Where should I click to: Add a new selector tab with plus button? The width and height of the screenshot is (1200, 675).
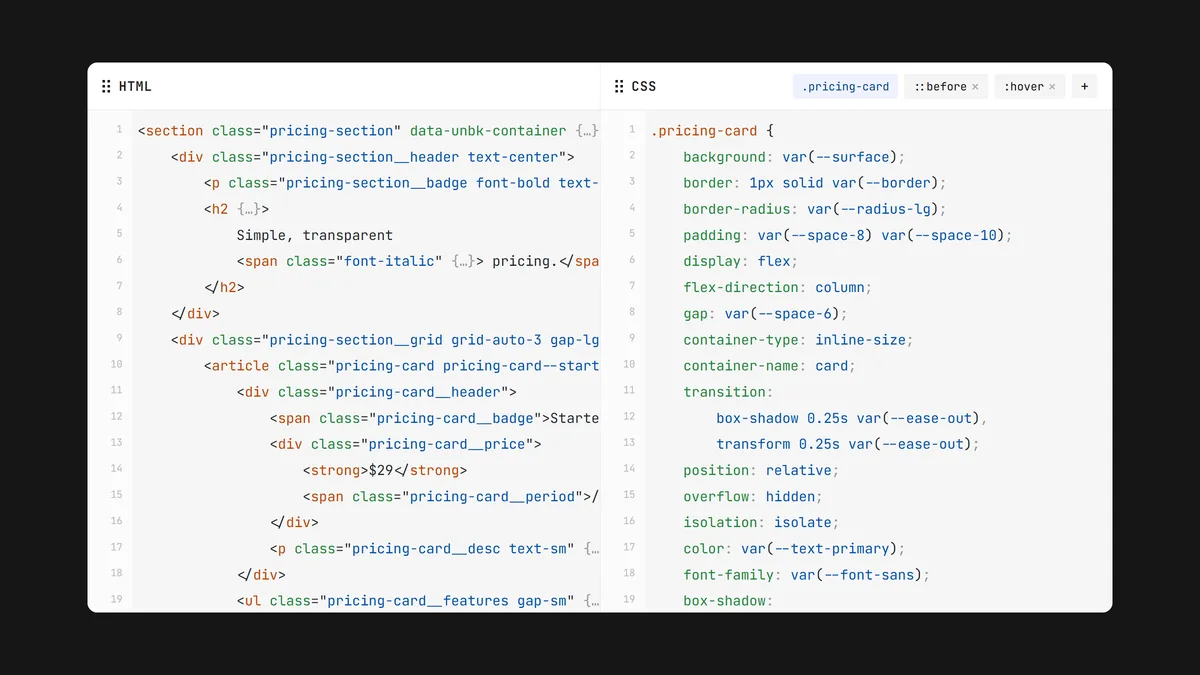pyautogui.click(x=1084, y=87)
